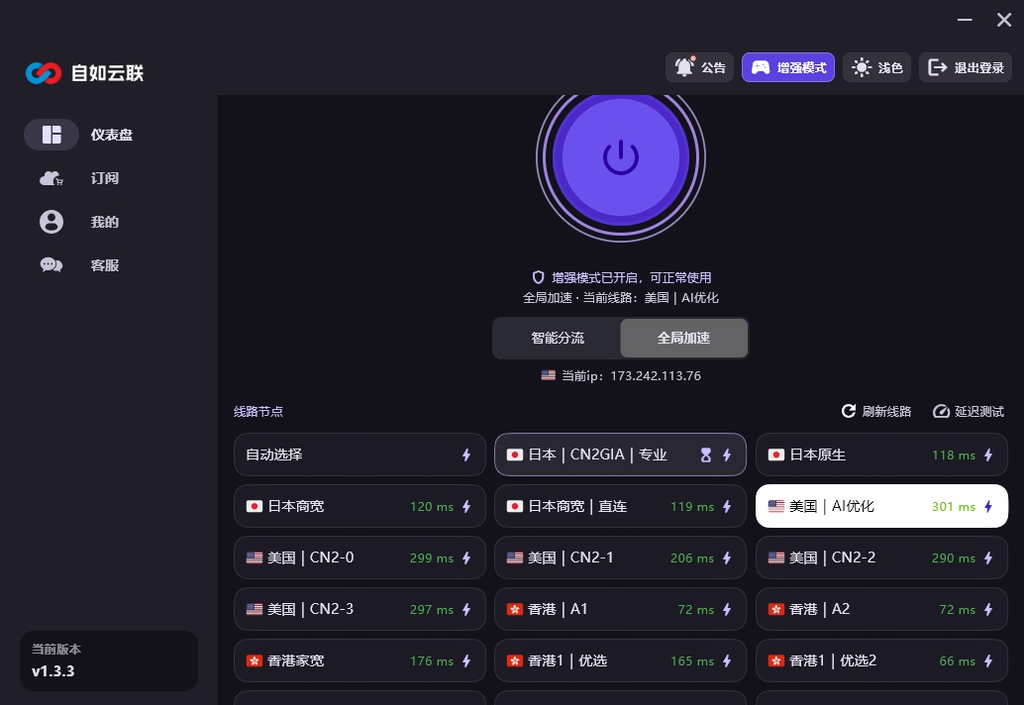The image size is (1024, 705).
Task: Click 刷新线路 button text
Action: (x=886, y=411)
